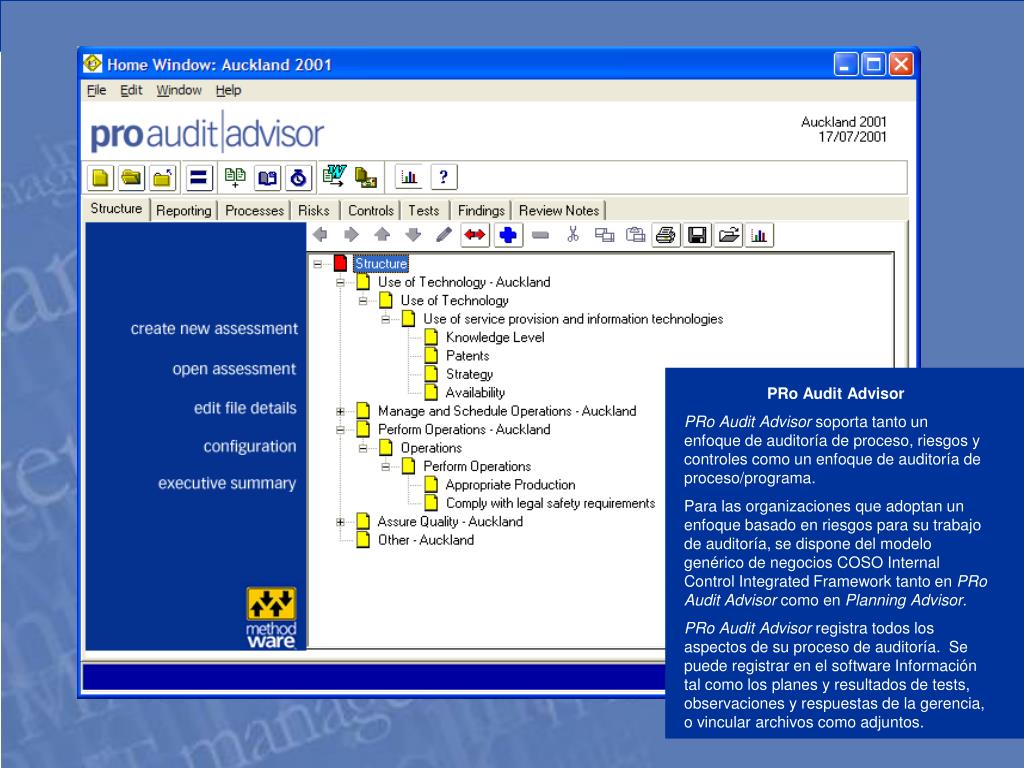Click the question mark help icon
Image resolution: width=1024 pixels, height=768 pixels.
point(443,177)
